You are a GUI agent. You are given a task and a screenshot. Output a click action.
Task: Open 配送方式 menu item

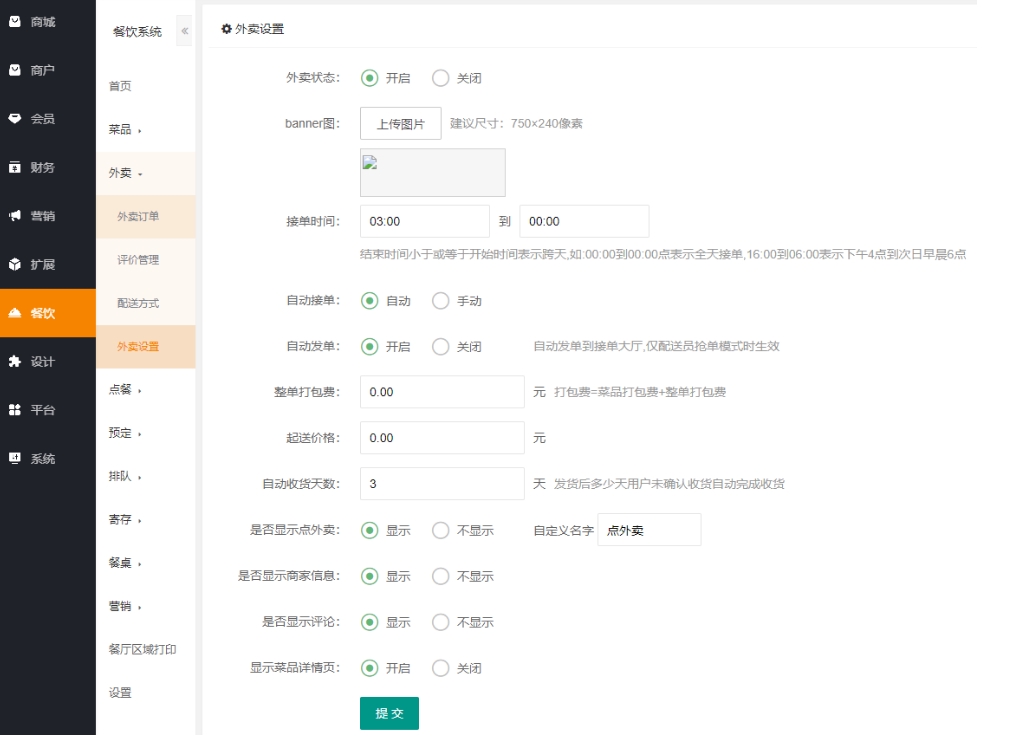[138, 303]
